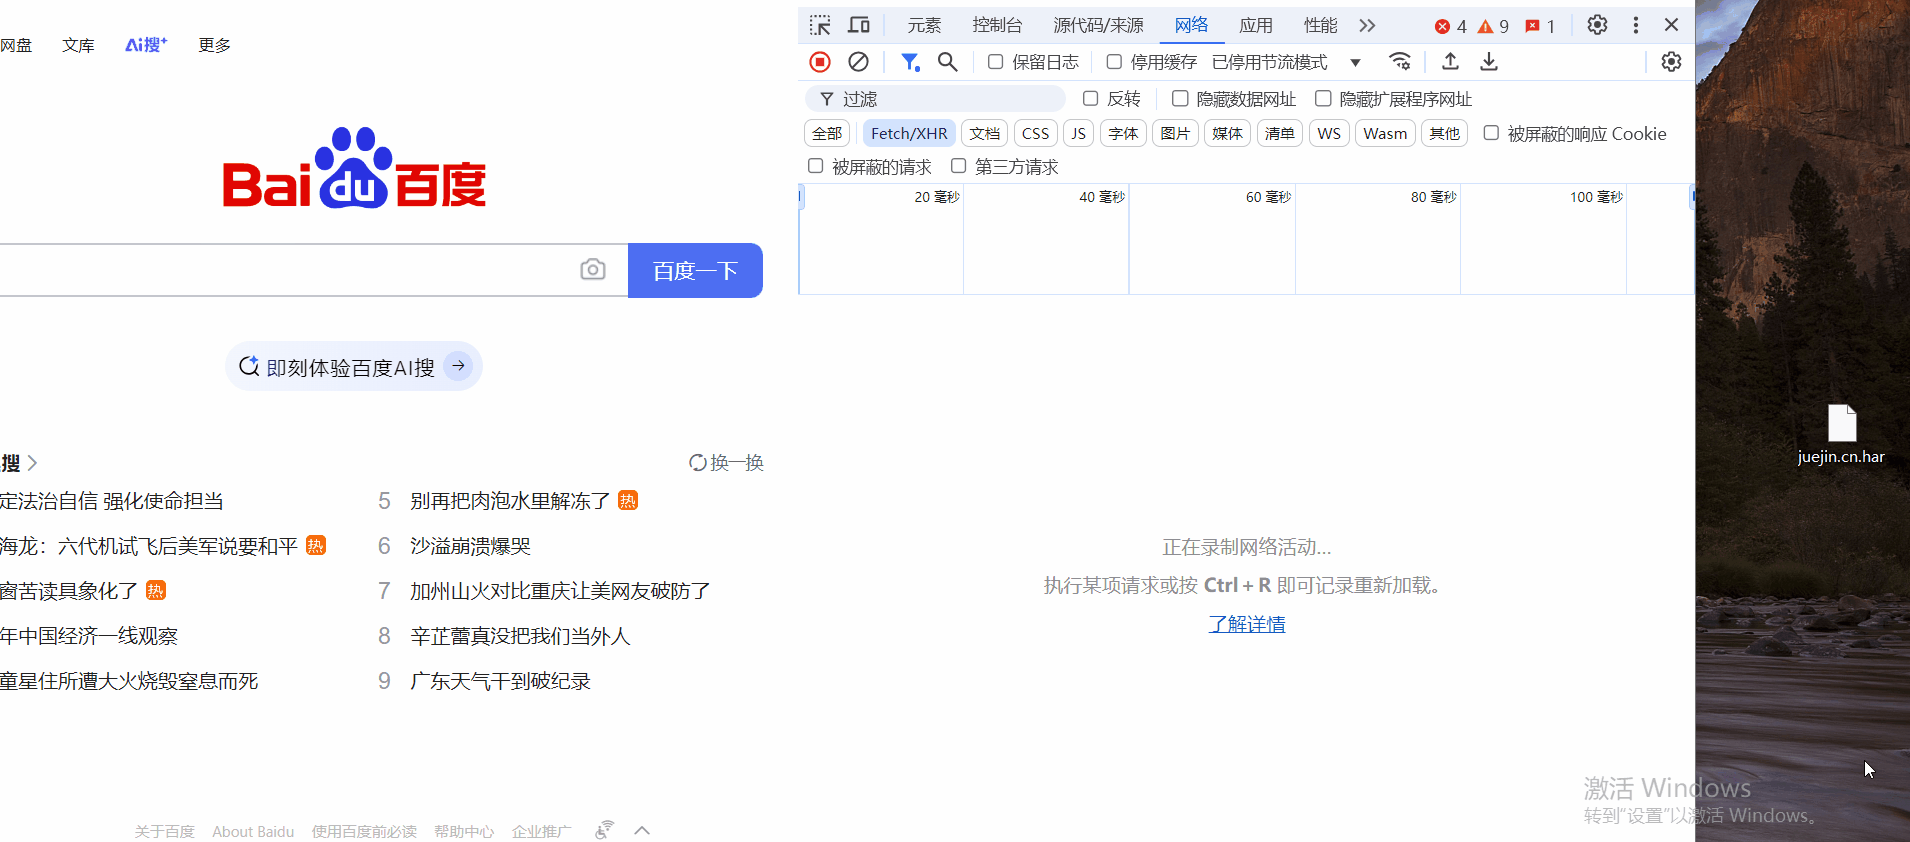
Task: Show the 4 errors indicator
Action: 1451,26
